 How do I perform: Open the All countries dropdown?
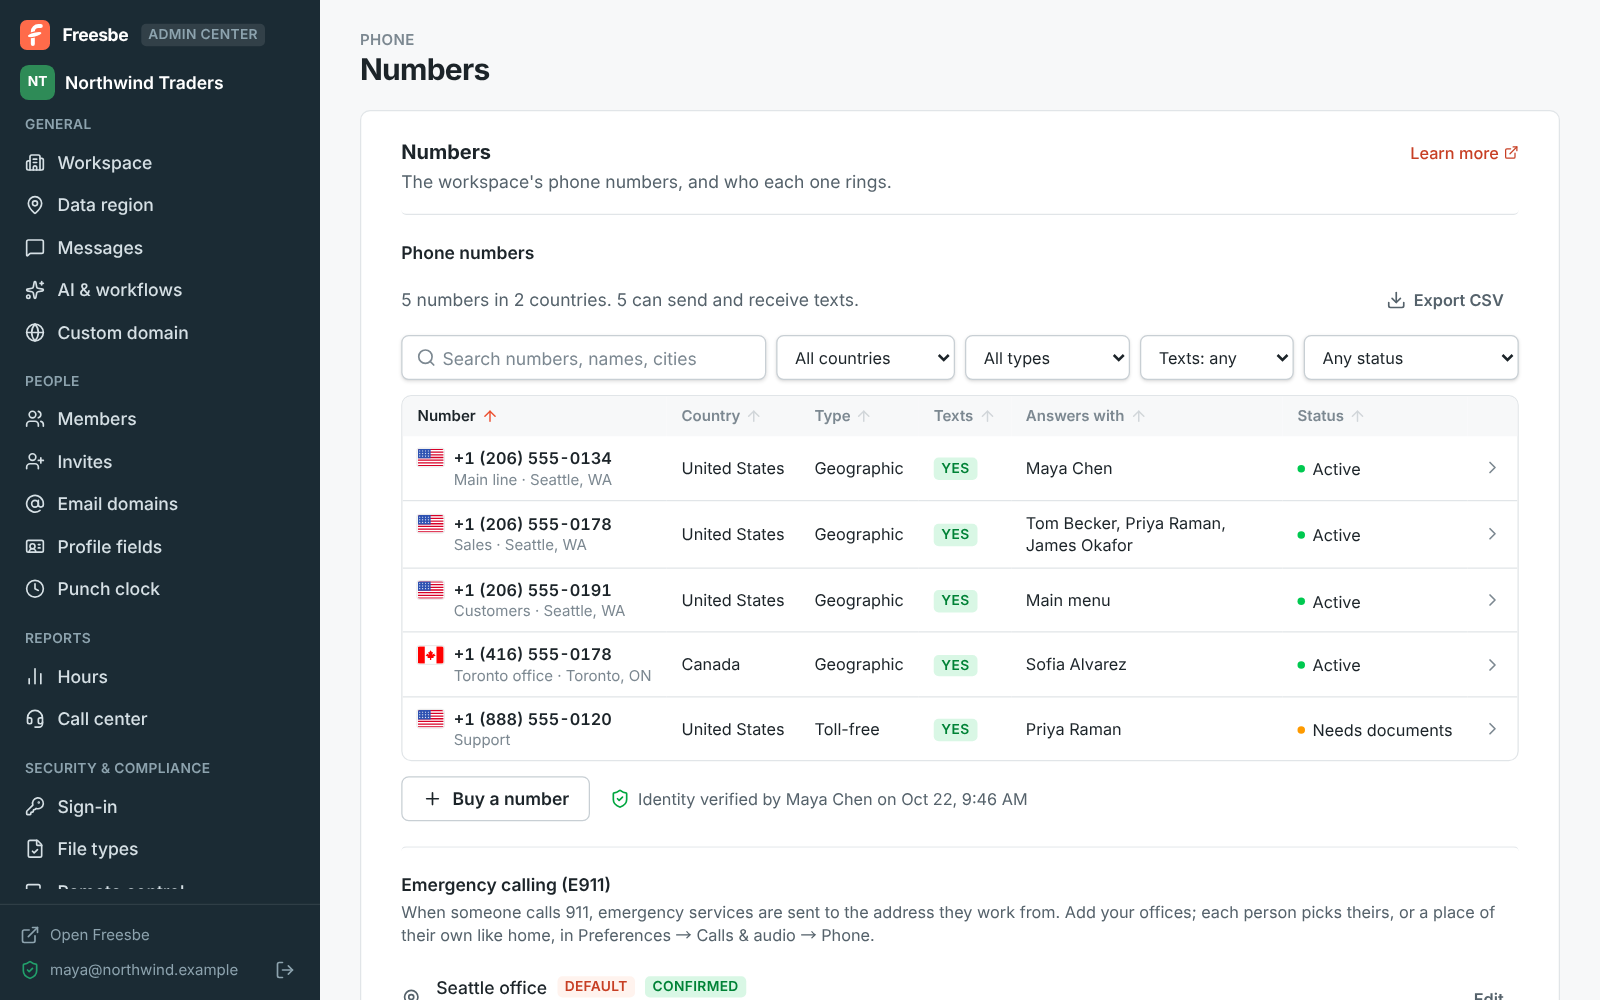pyautogui.click(x=866, y=358)
